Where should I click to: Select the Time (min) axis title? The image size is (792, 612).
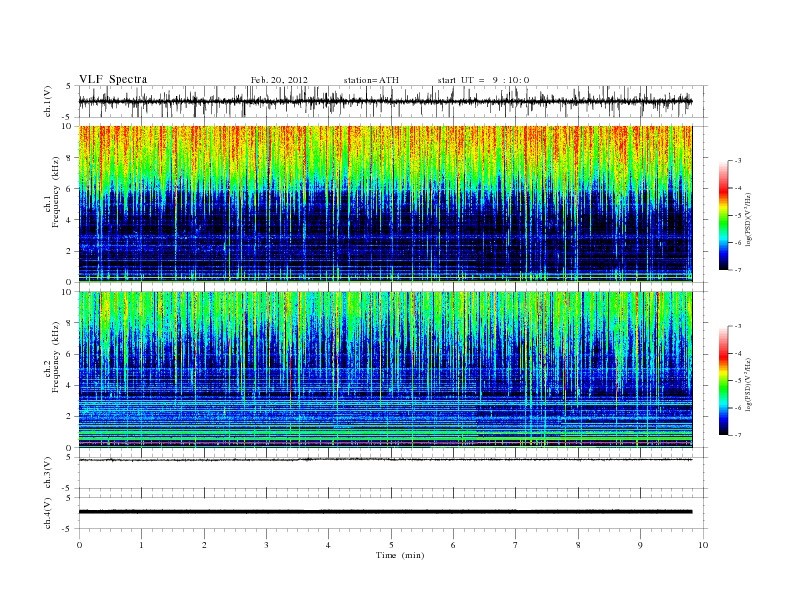[x=400, y=555]
